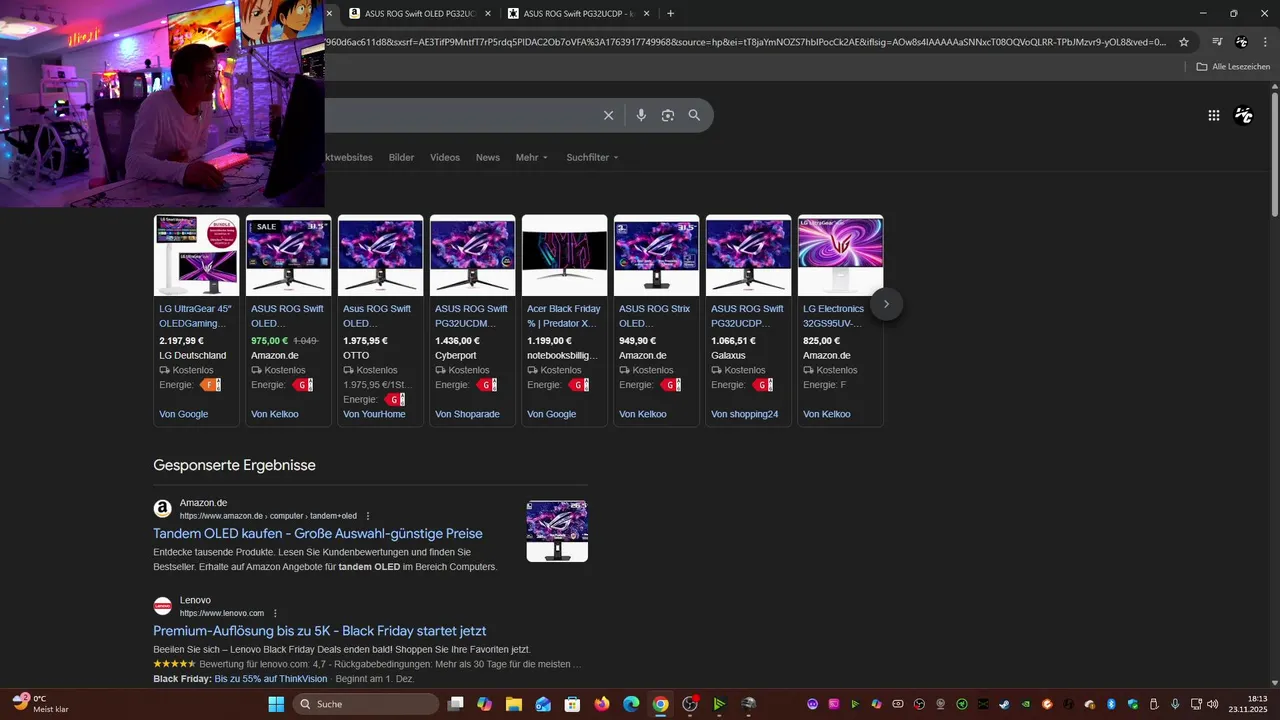Click Von YourHome under OTTO listing
The image size is (1280, 720).
tap(374, 414)
